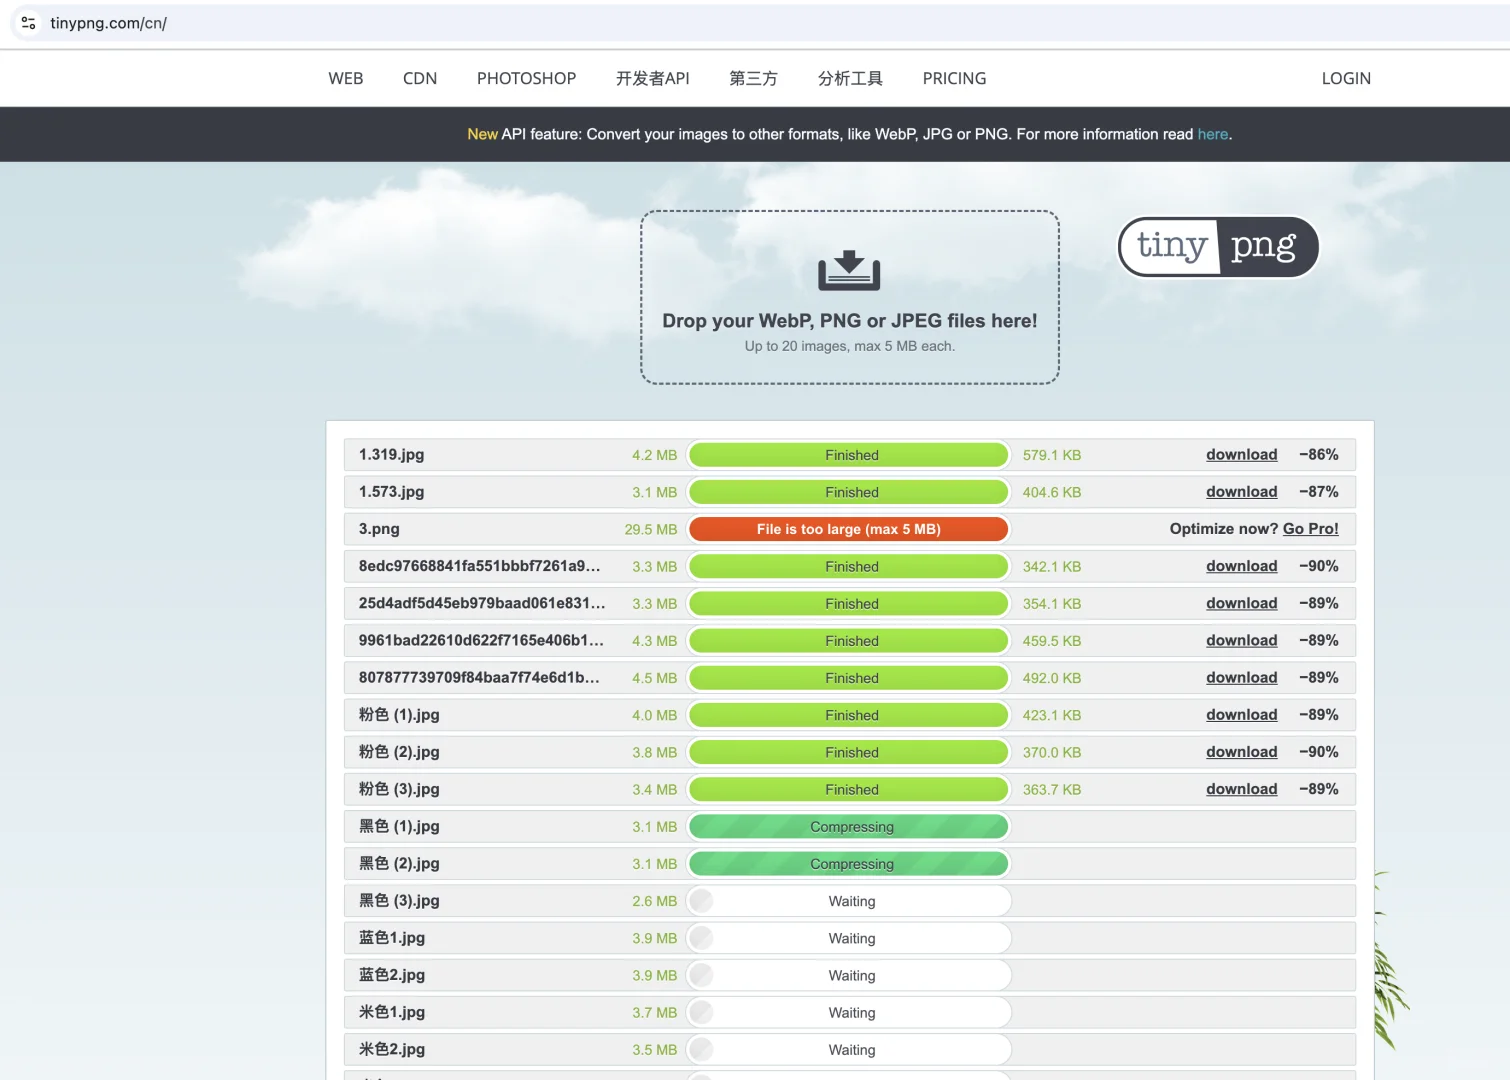Click the 29.5 MB size of 3.png
This screenshot has width=1510, height=1080.
651,529
